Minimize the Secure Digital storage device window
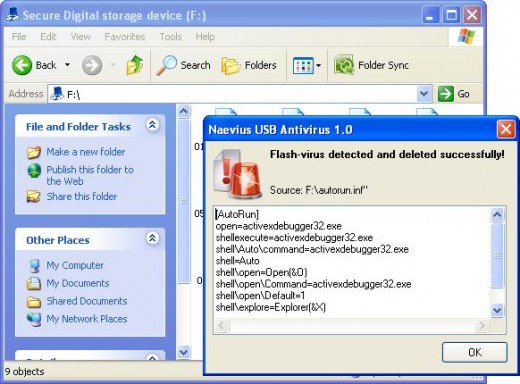 [x=430, y=15]
